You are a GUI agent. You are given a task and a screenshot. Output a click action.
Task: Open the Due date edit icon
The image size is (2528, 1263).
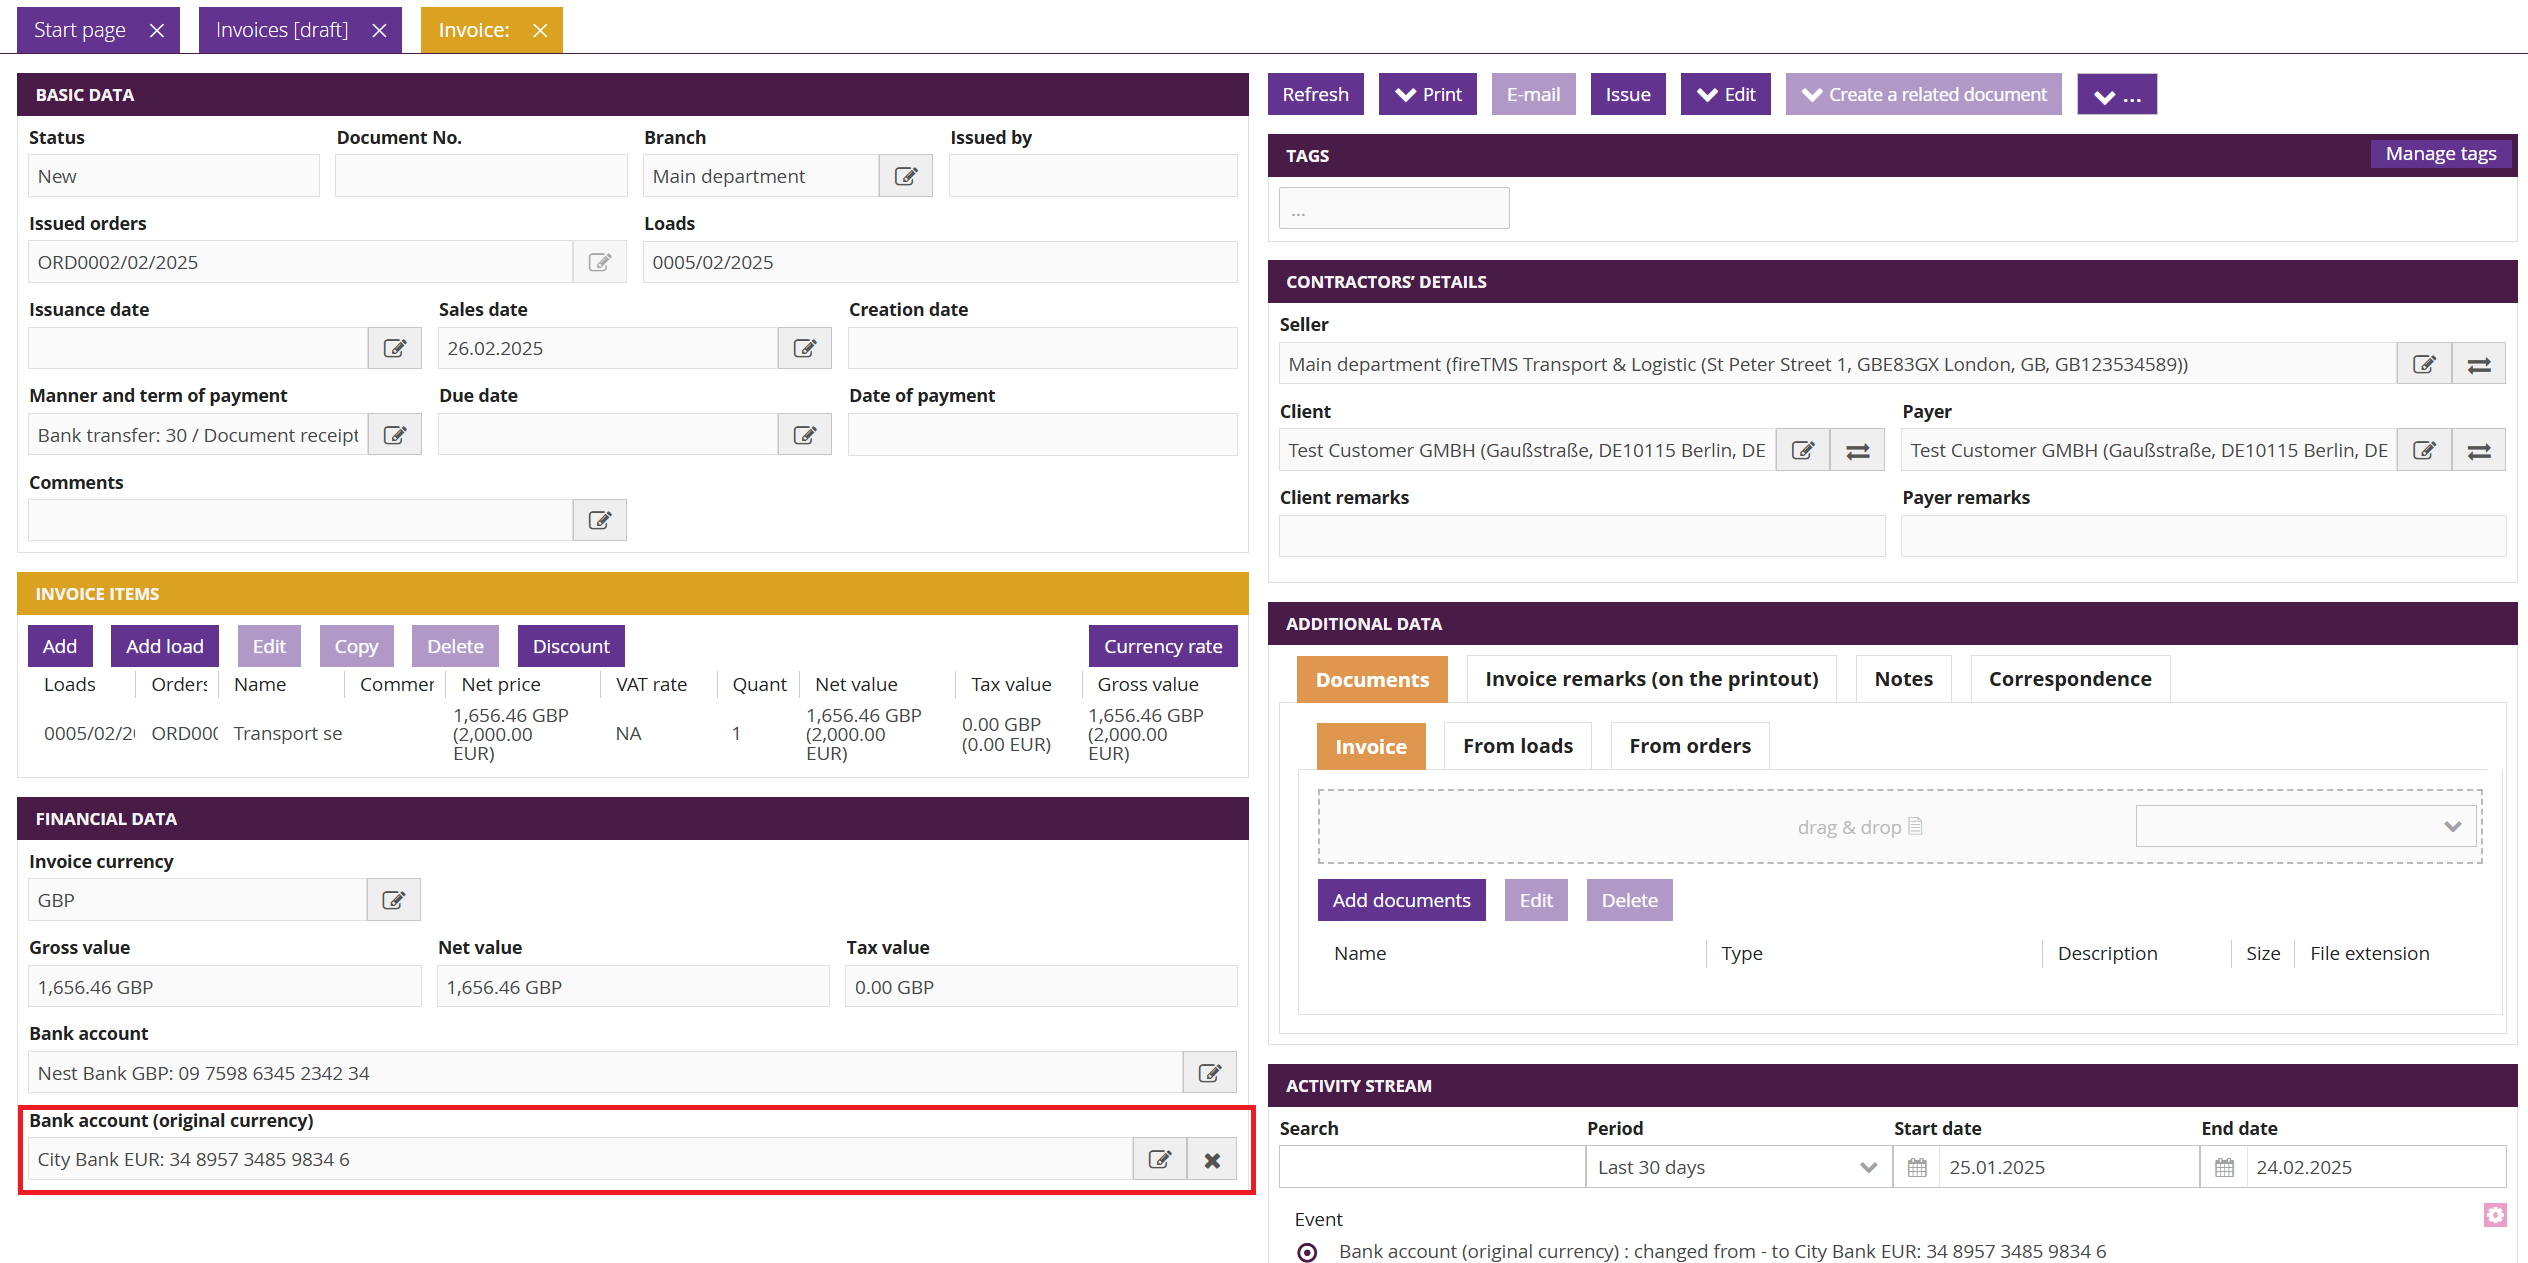click(804, 435)
